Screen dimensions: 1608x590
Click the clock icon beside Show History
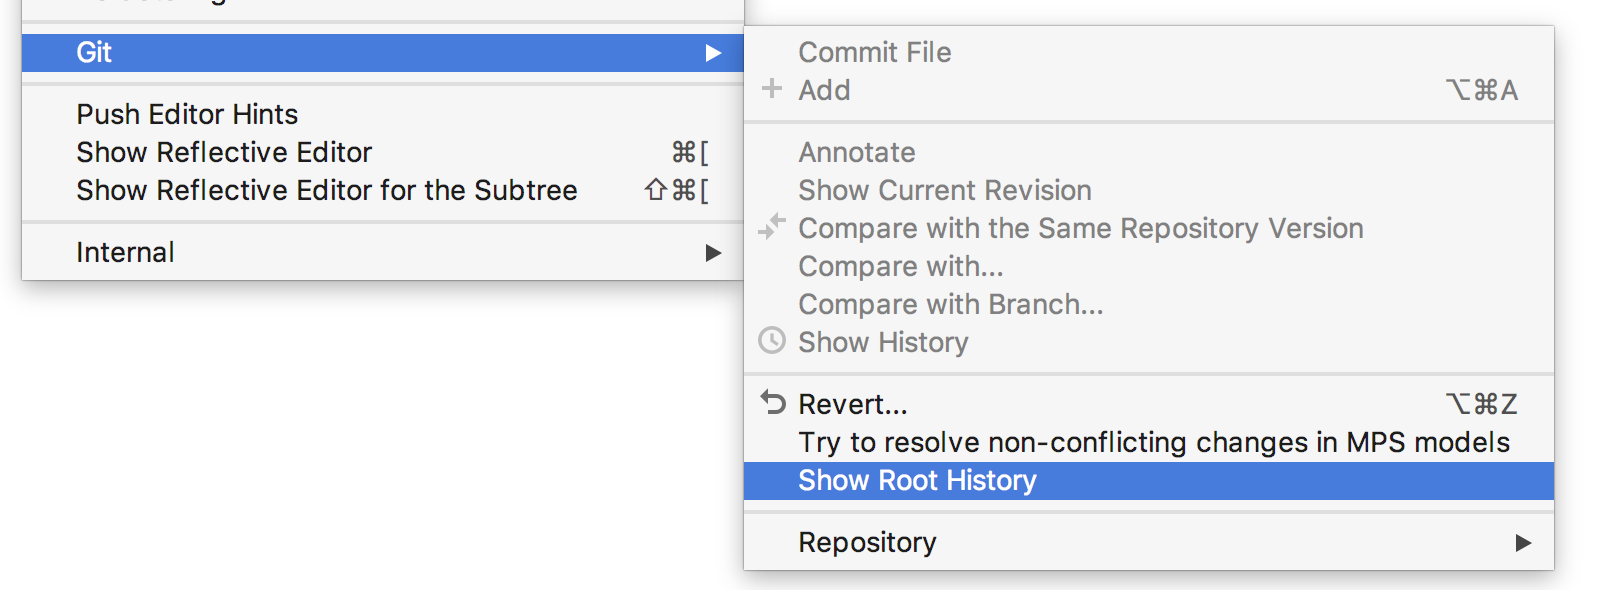point(772,341)
